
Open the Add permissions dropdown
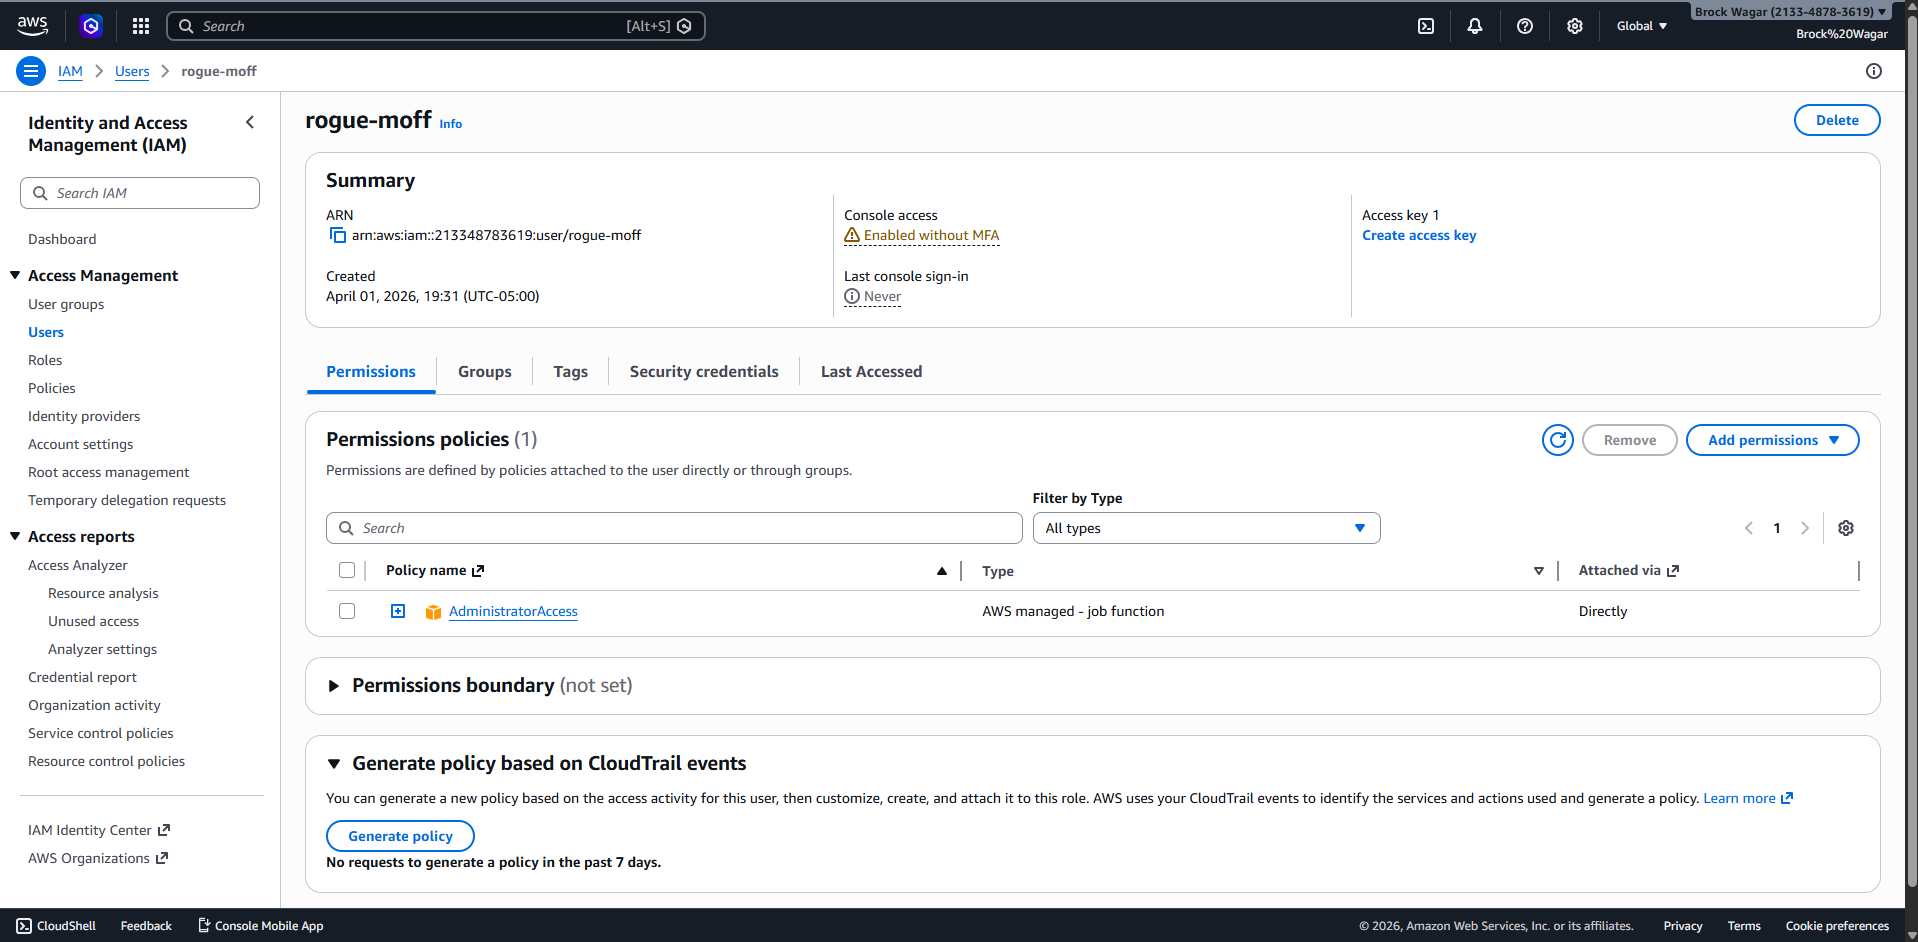[1772, 440]
